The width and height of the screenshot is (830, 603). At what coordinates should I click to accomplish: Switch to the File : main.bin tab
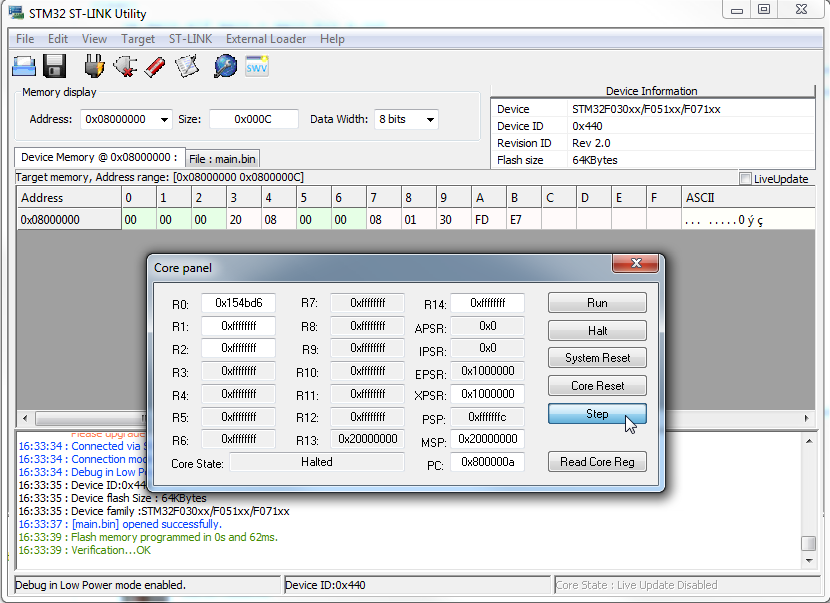(222, 159)
